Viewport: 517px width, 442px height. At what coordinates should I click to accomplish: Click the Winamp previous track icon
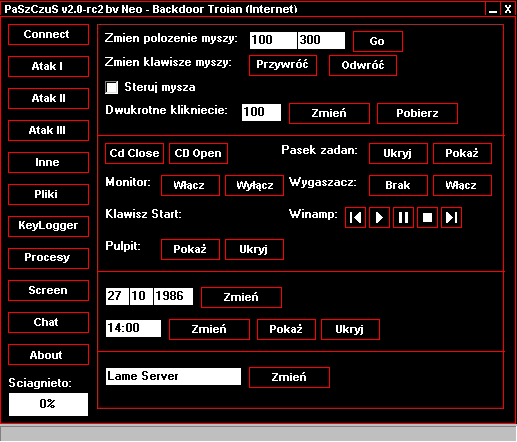[355, 218]
